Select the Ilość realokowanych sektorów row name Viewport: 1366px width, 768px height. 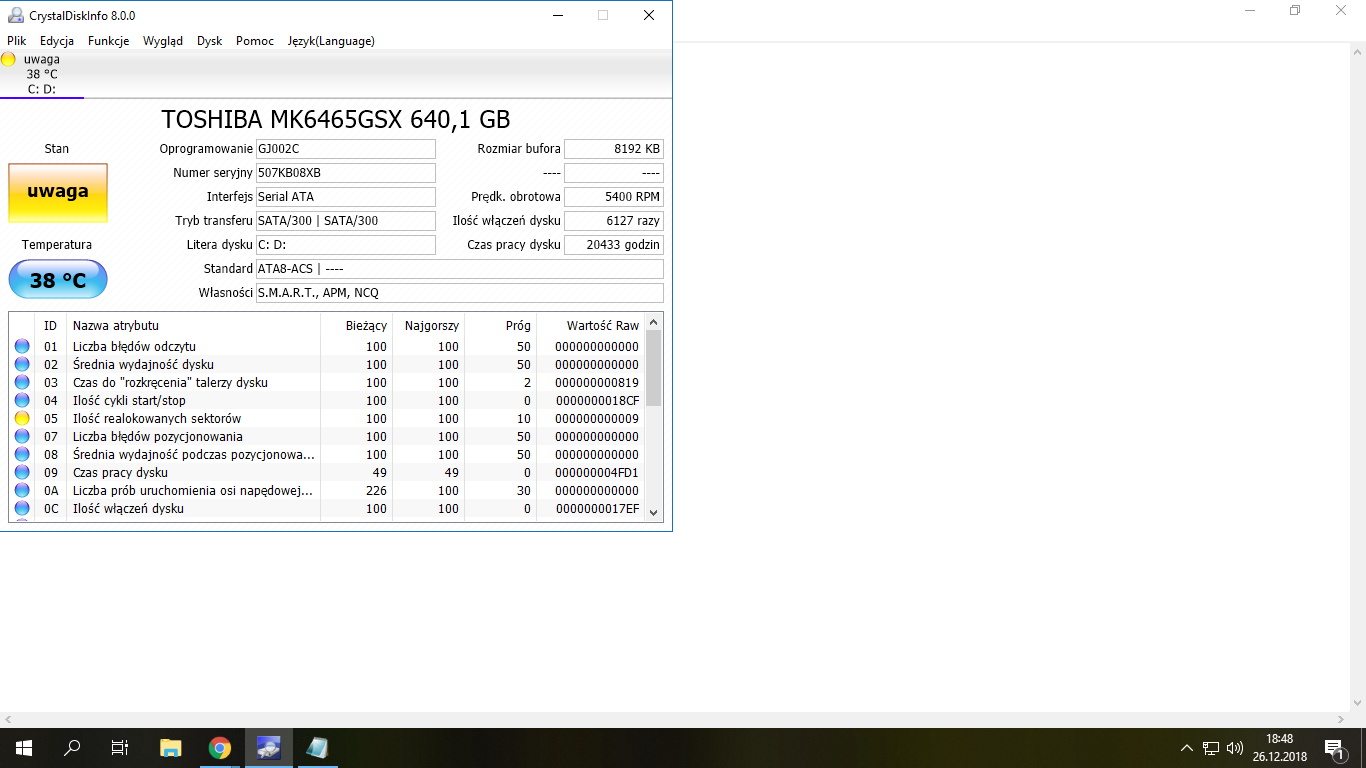tap(157, 419)
